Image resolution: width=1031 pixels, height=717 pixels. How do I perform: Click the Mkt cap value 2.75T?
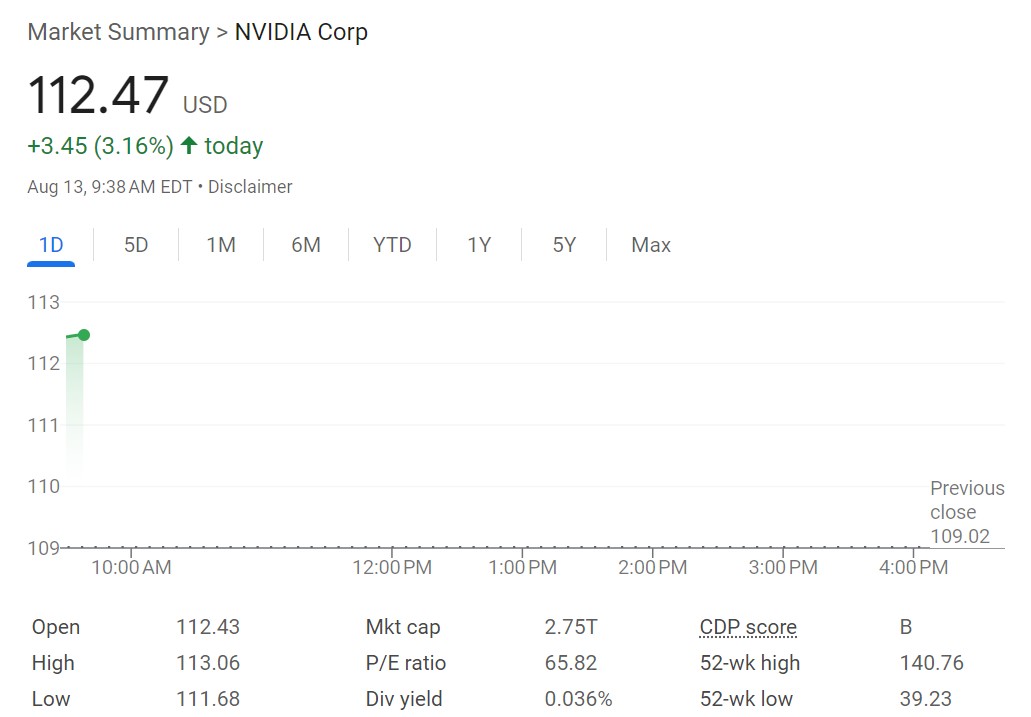[571, 628]
